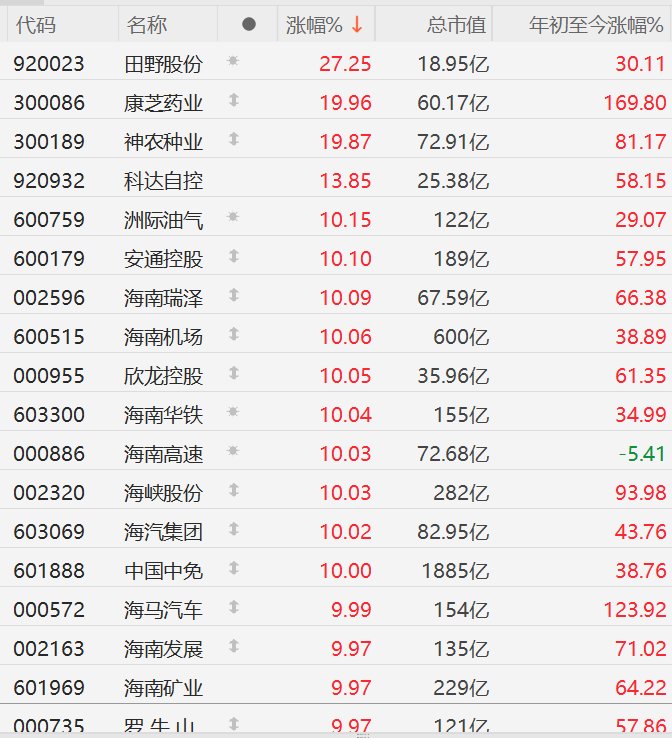Click the marker icon for 康芝药业
Image resolution: width=672 pixels, height=738 pixels.
pos(234,100)
